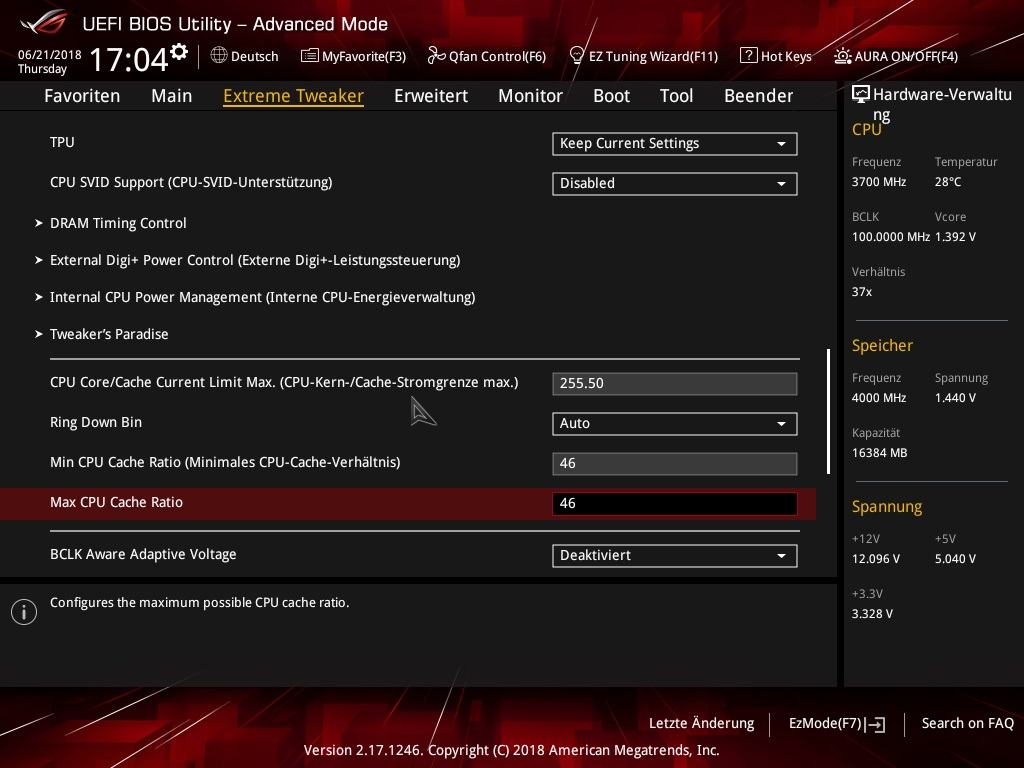The width and height of the screenshot is (1024, 768).
Task: Select the Extreme Tweaker tab
Action: [x=293, y=96]
